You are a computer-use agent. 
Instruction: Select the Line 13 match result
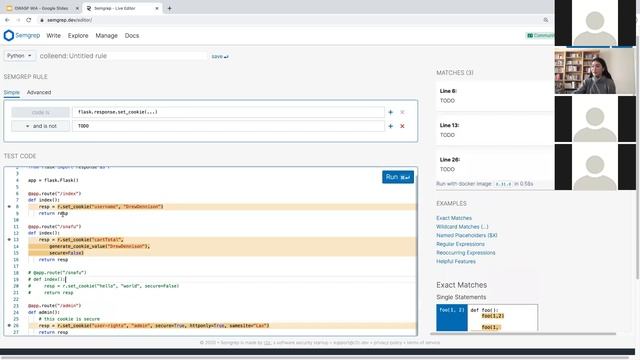click(495, 130)
